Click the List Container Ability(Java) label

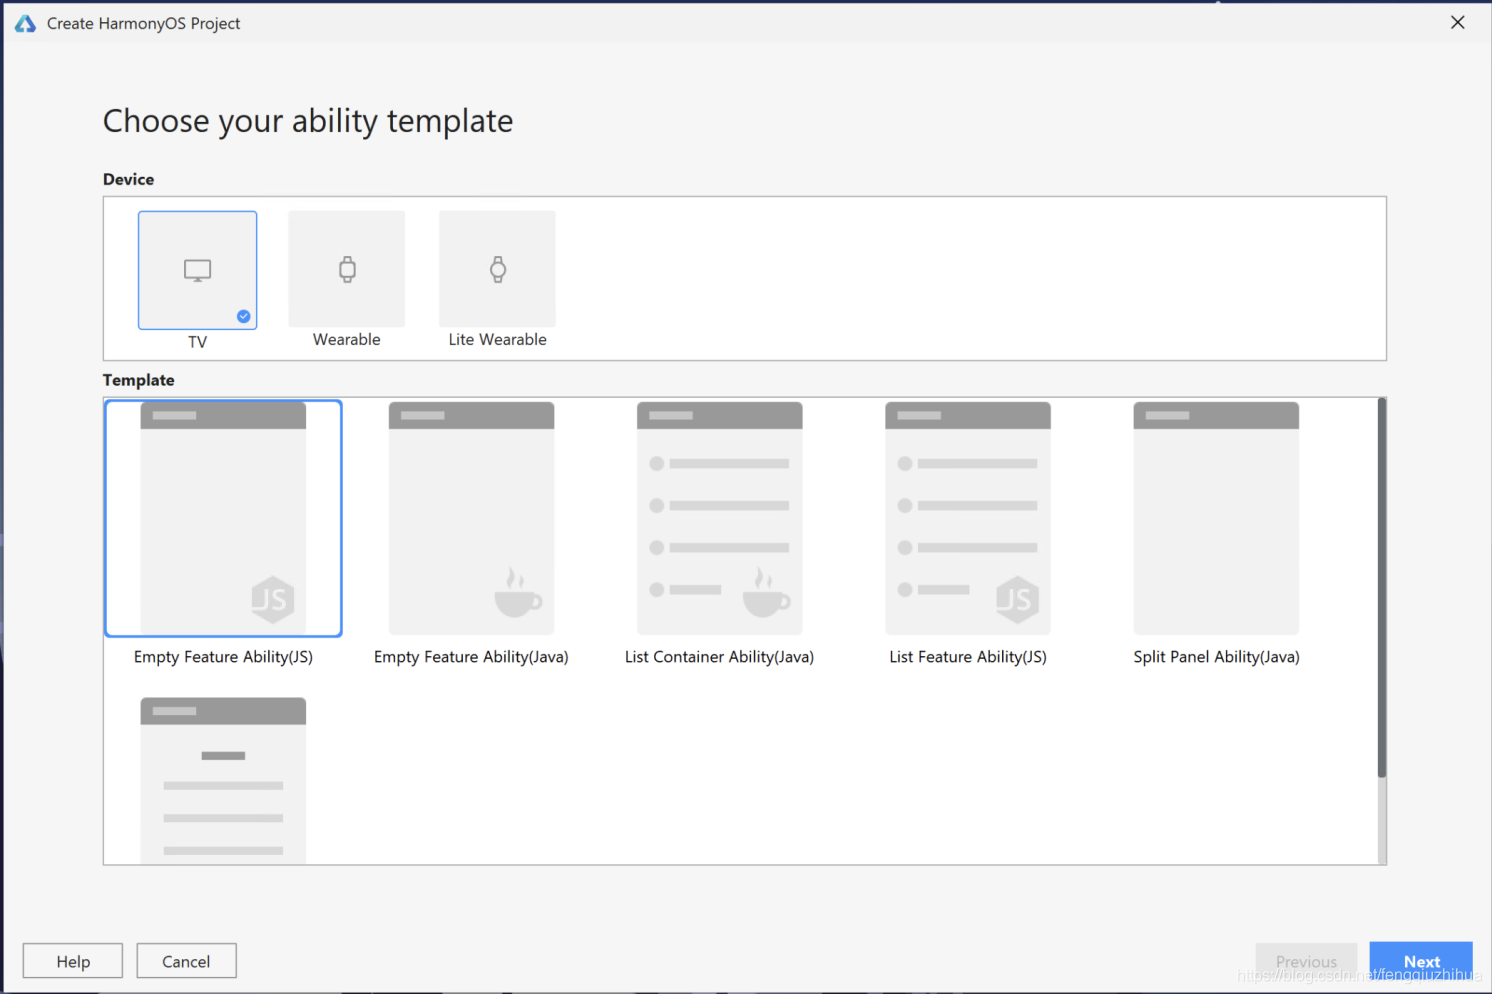pos(719,657)
